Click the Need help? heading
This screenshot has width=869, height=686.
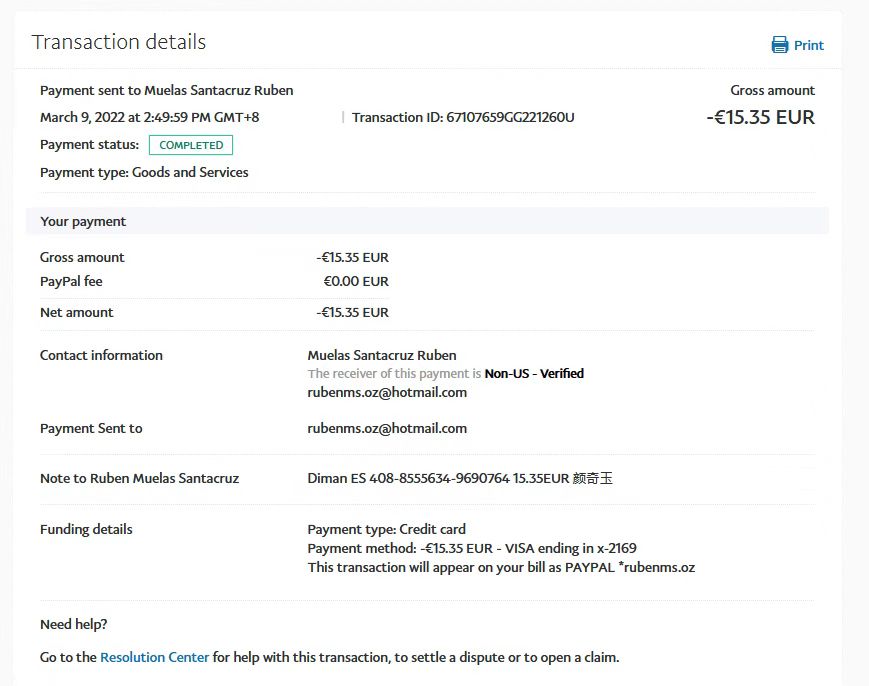coord(73,624)
